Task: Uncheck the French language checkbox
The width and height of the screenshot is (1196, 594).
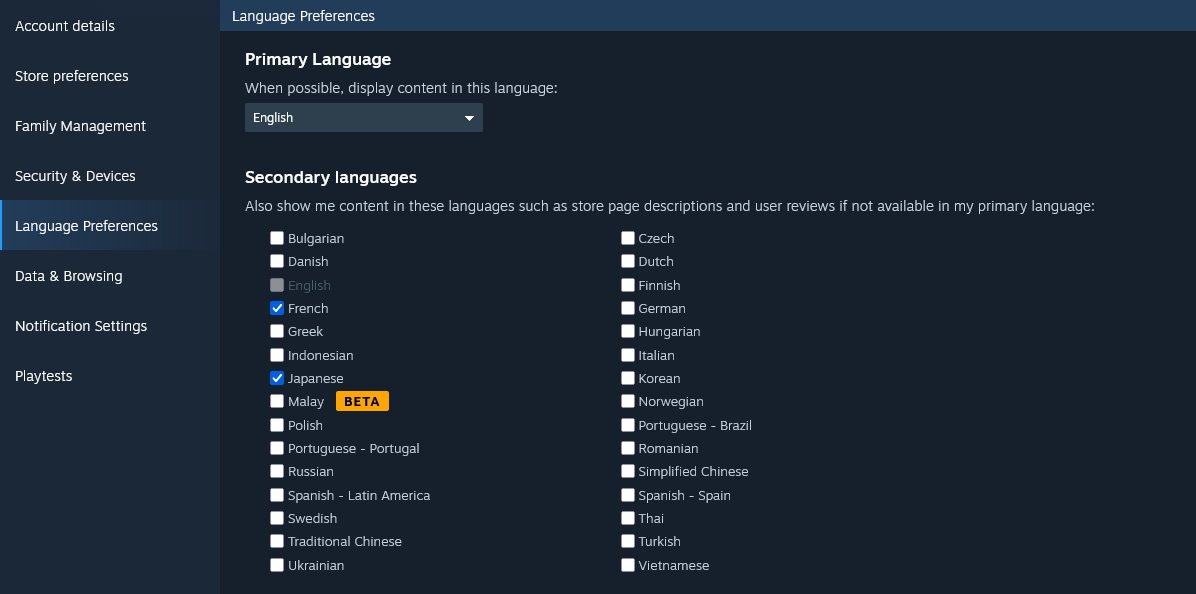Action: point(277,308)
